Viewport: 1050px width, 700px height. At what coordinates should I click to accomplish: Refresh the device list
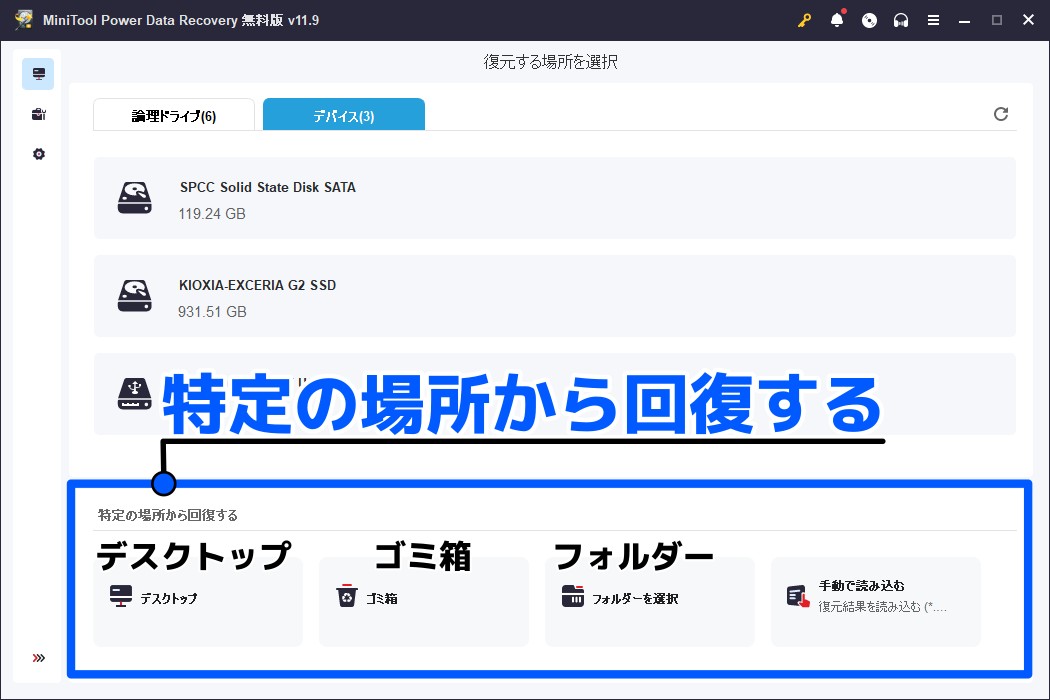[x=1001, y=114]
